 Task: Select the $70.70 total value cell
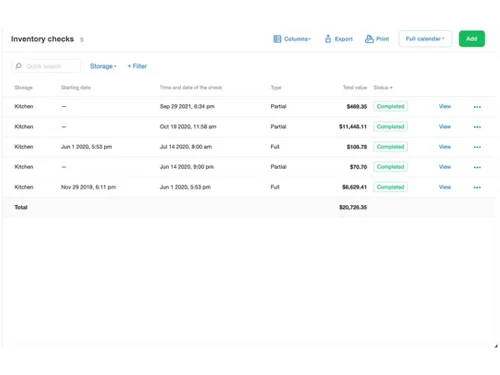point(358,167)
